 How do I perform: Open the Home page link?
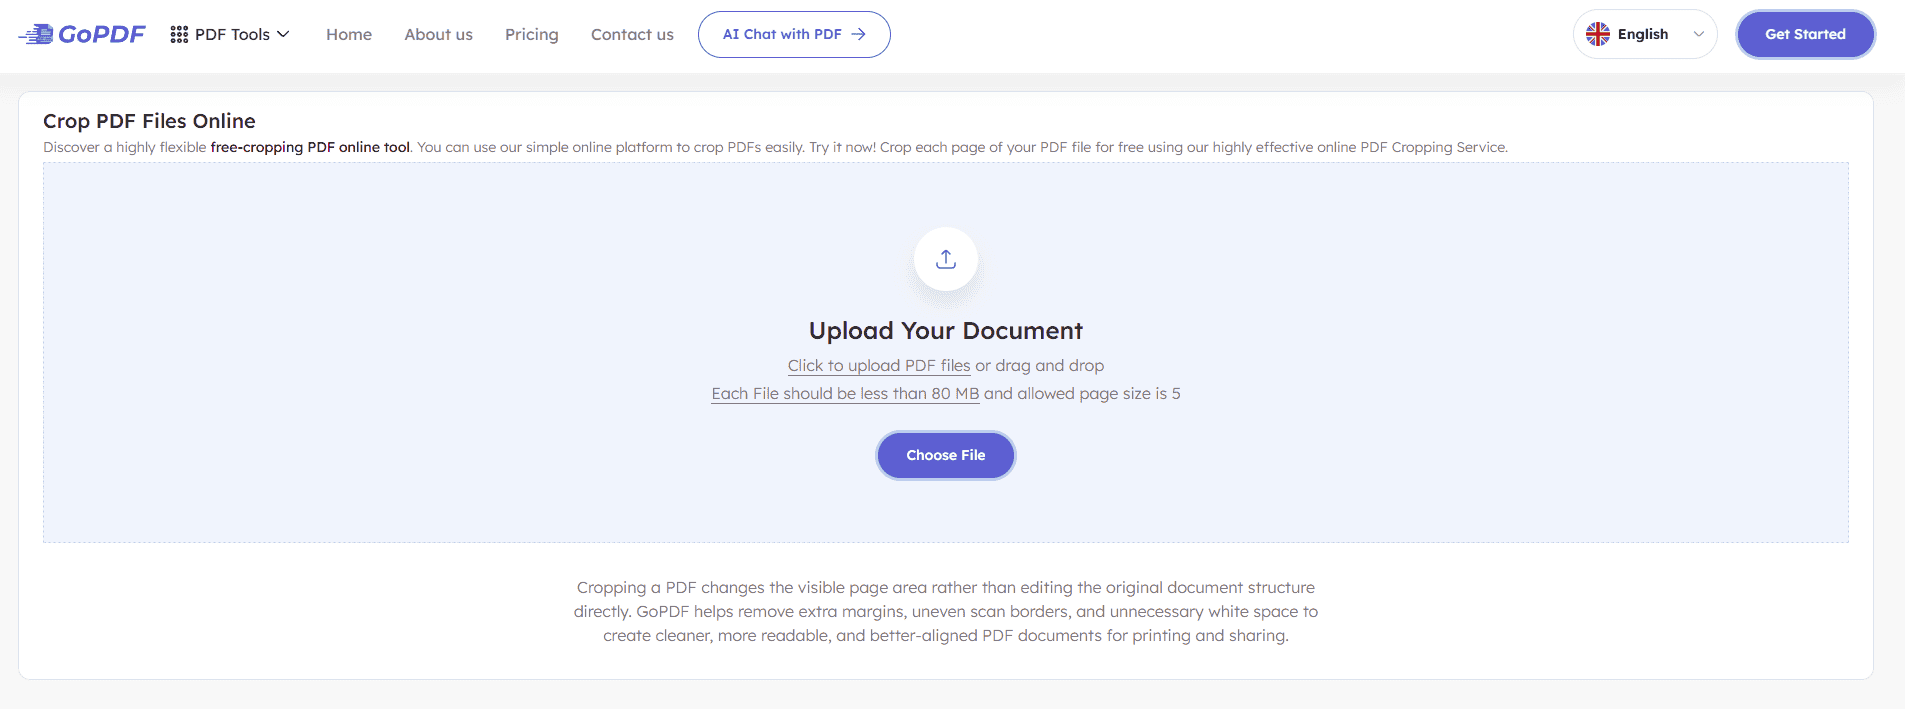pyautogui.click(x=349, y=34)
